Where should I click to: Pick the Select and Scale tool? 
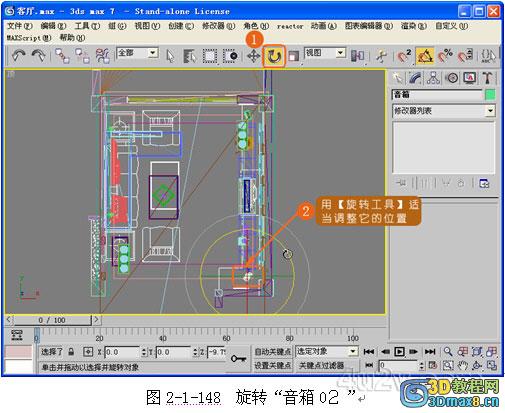tap(294, 56)
